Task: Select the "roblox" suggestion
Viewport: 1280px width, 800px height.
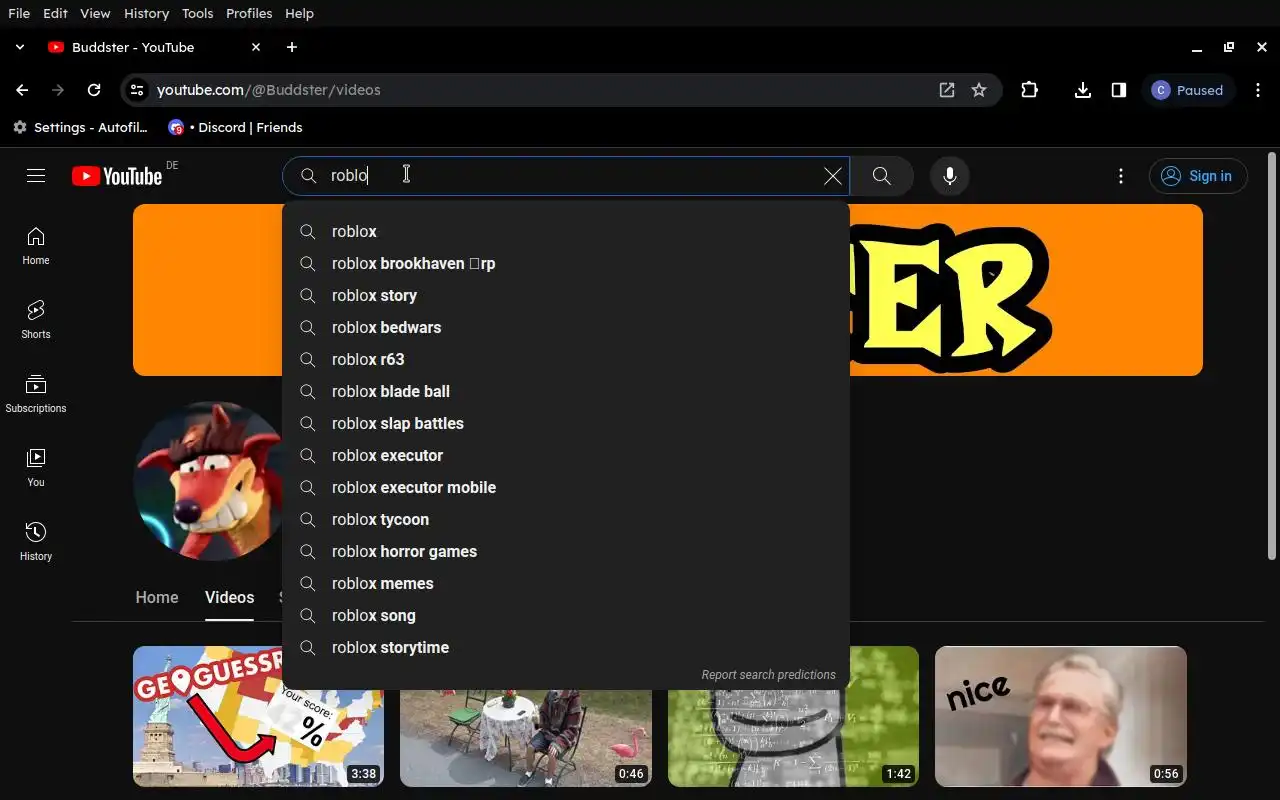Action: (566, 231)
